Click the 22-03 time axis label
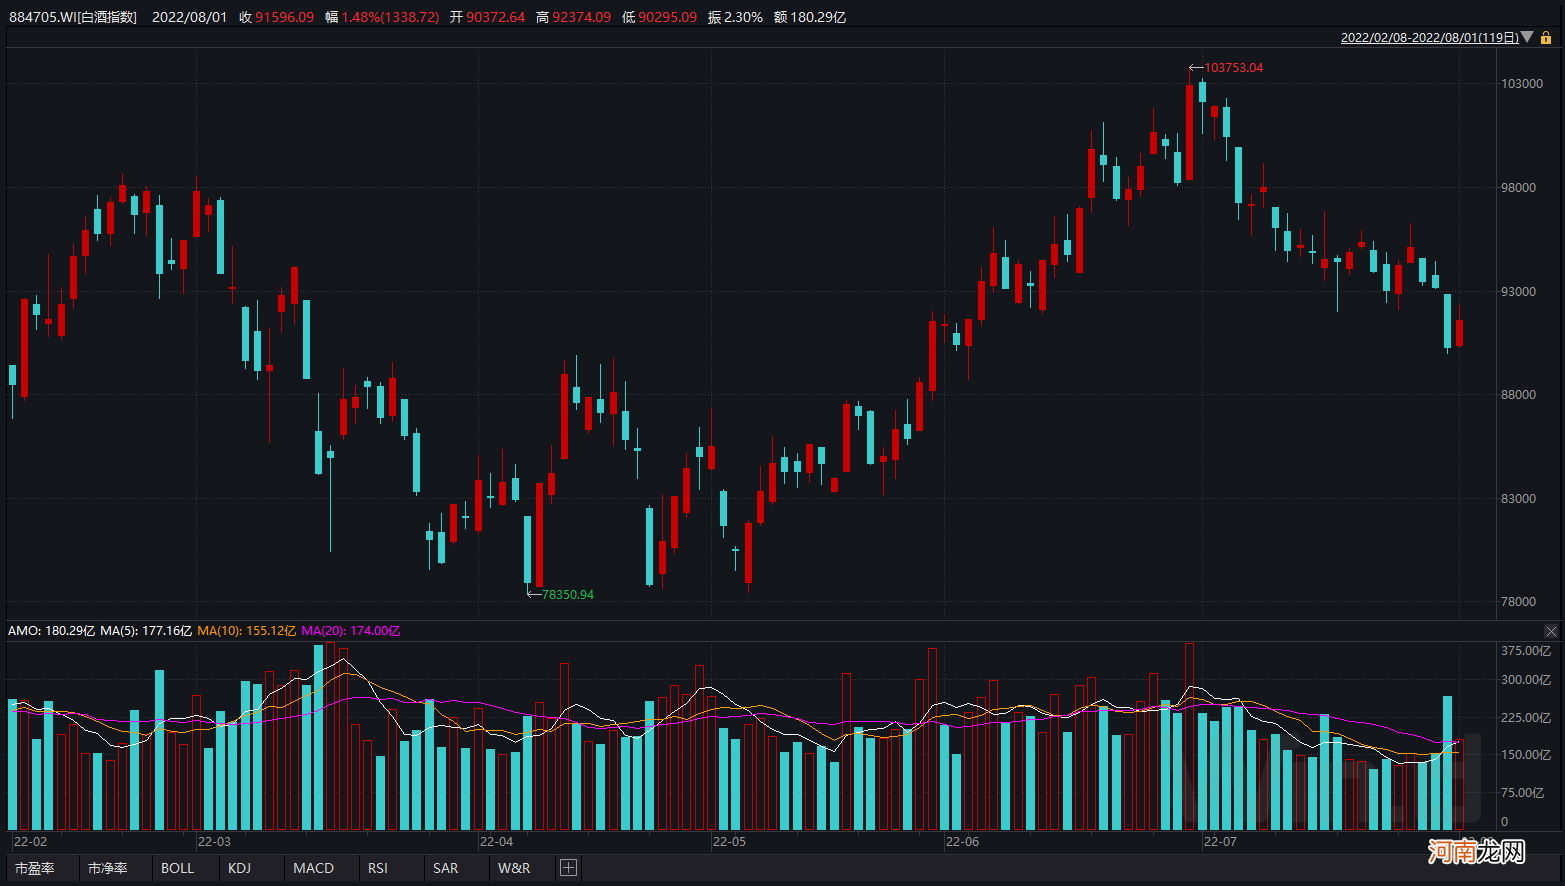This screenshot has height=886, width=1565. tap(214, 842)
